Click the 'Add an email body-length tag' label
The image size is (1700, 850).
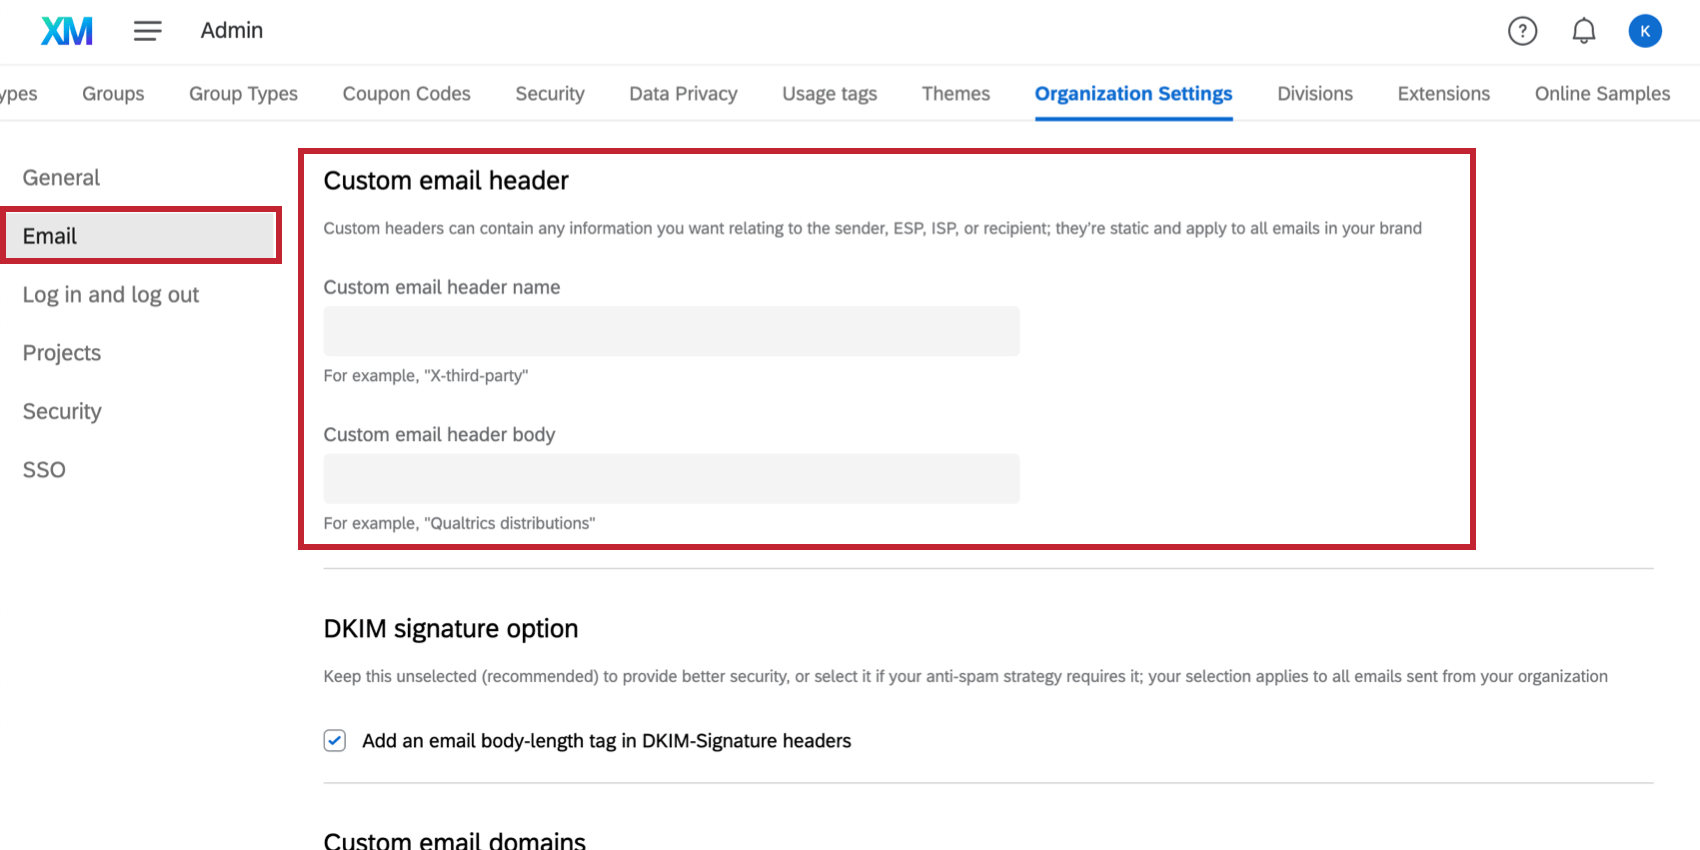point(607,741)
